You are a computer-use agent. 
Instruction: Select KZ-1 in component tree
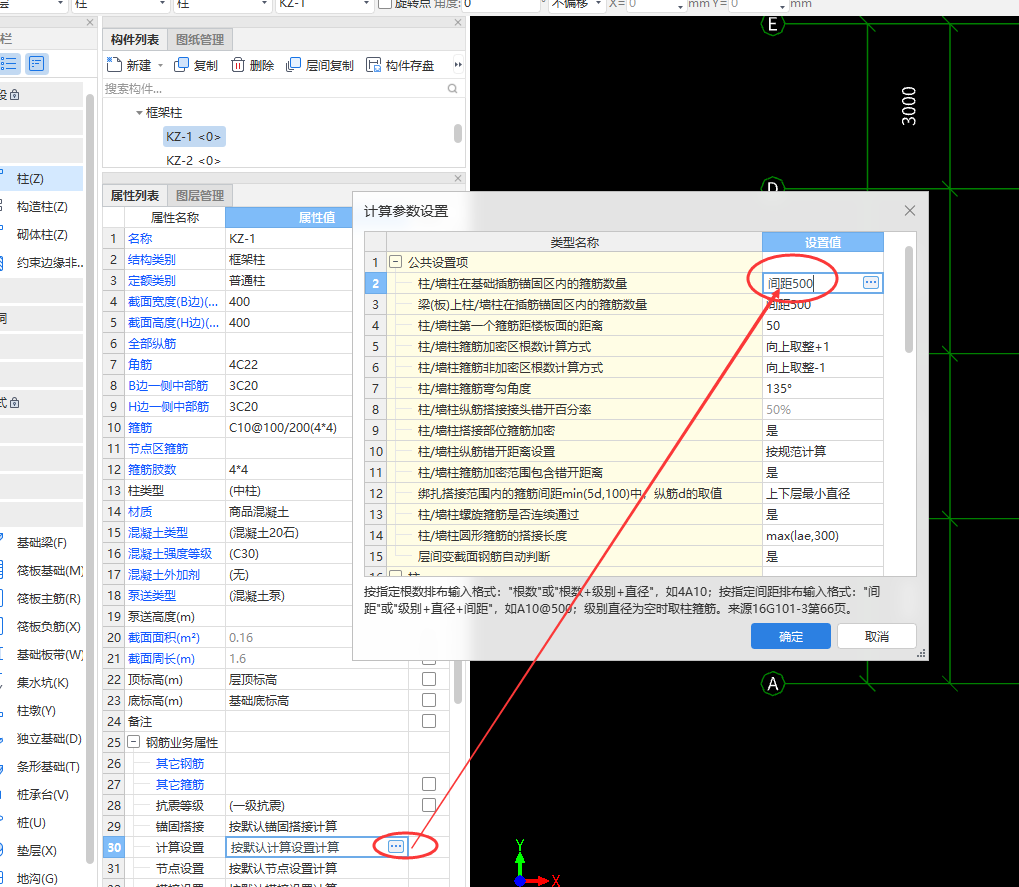click(193, 136)
